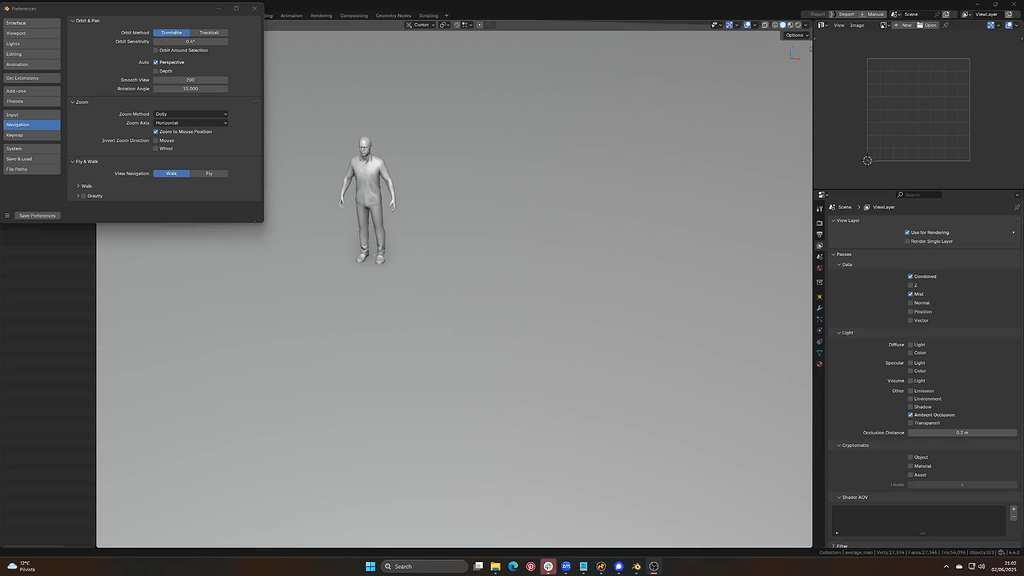The width and height of the screenshot is (1024, 576).
Task: Enable Invert Zoom Direction Wheel checkbox
Action: click(155, 148)
